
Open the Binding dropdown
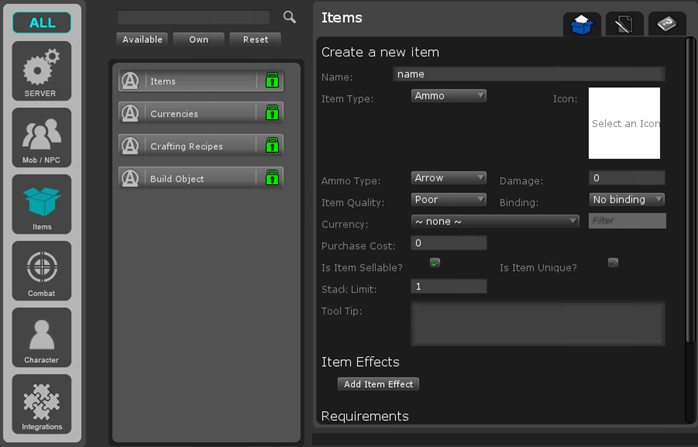click(627, 200)
